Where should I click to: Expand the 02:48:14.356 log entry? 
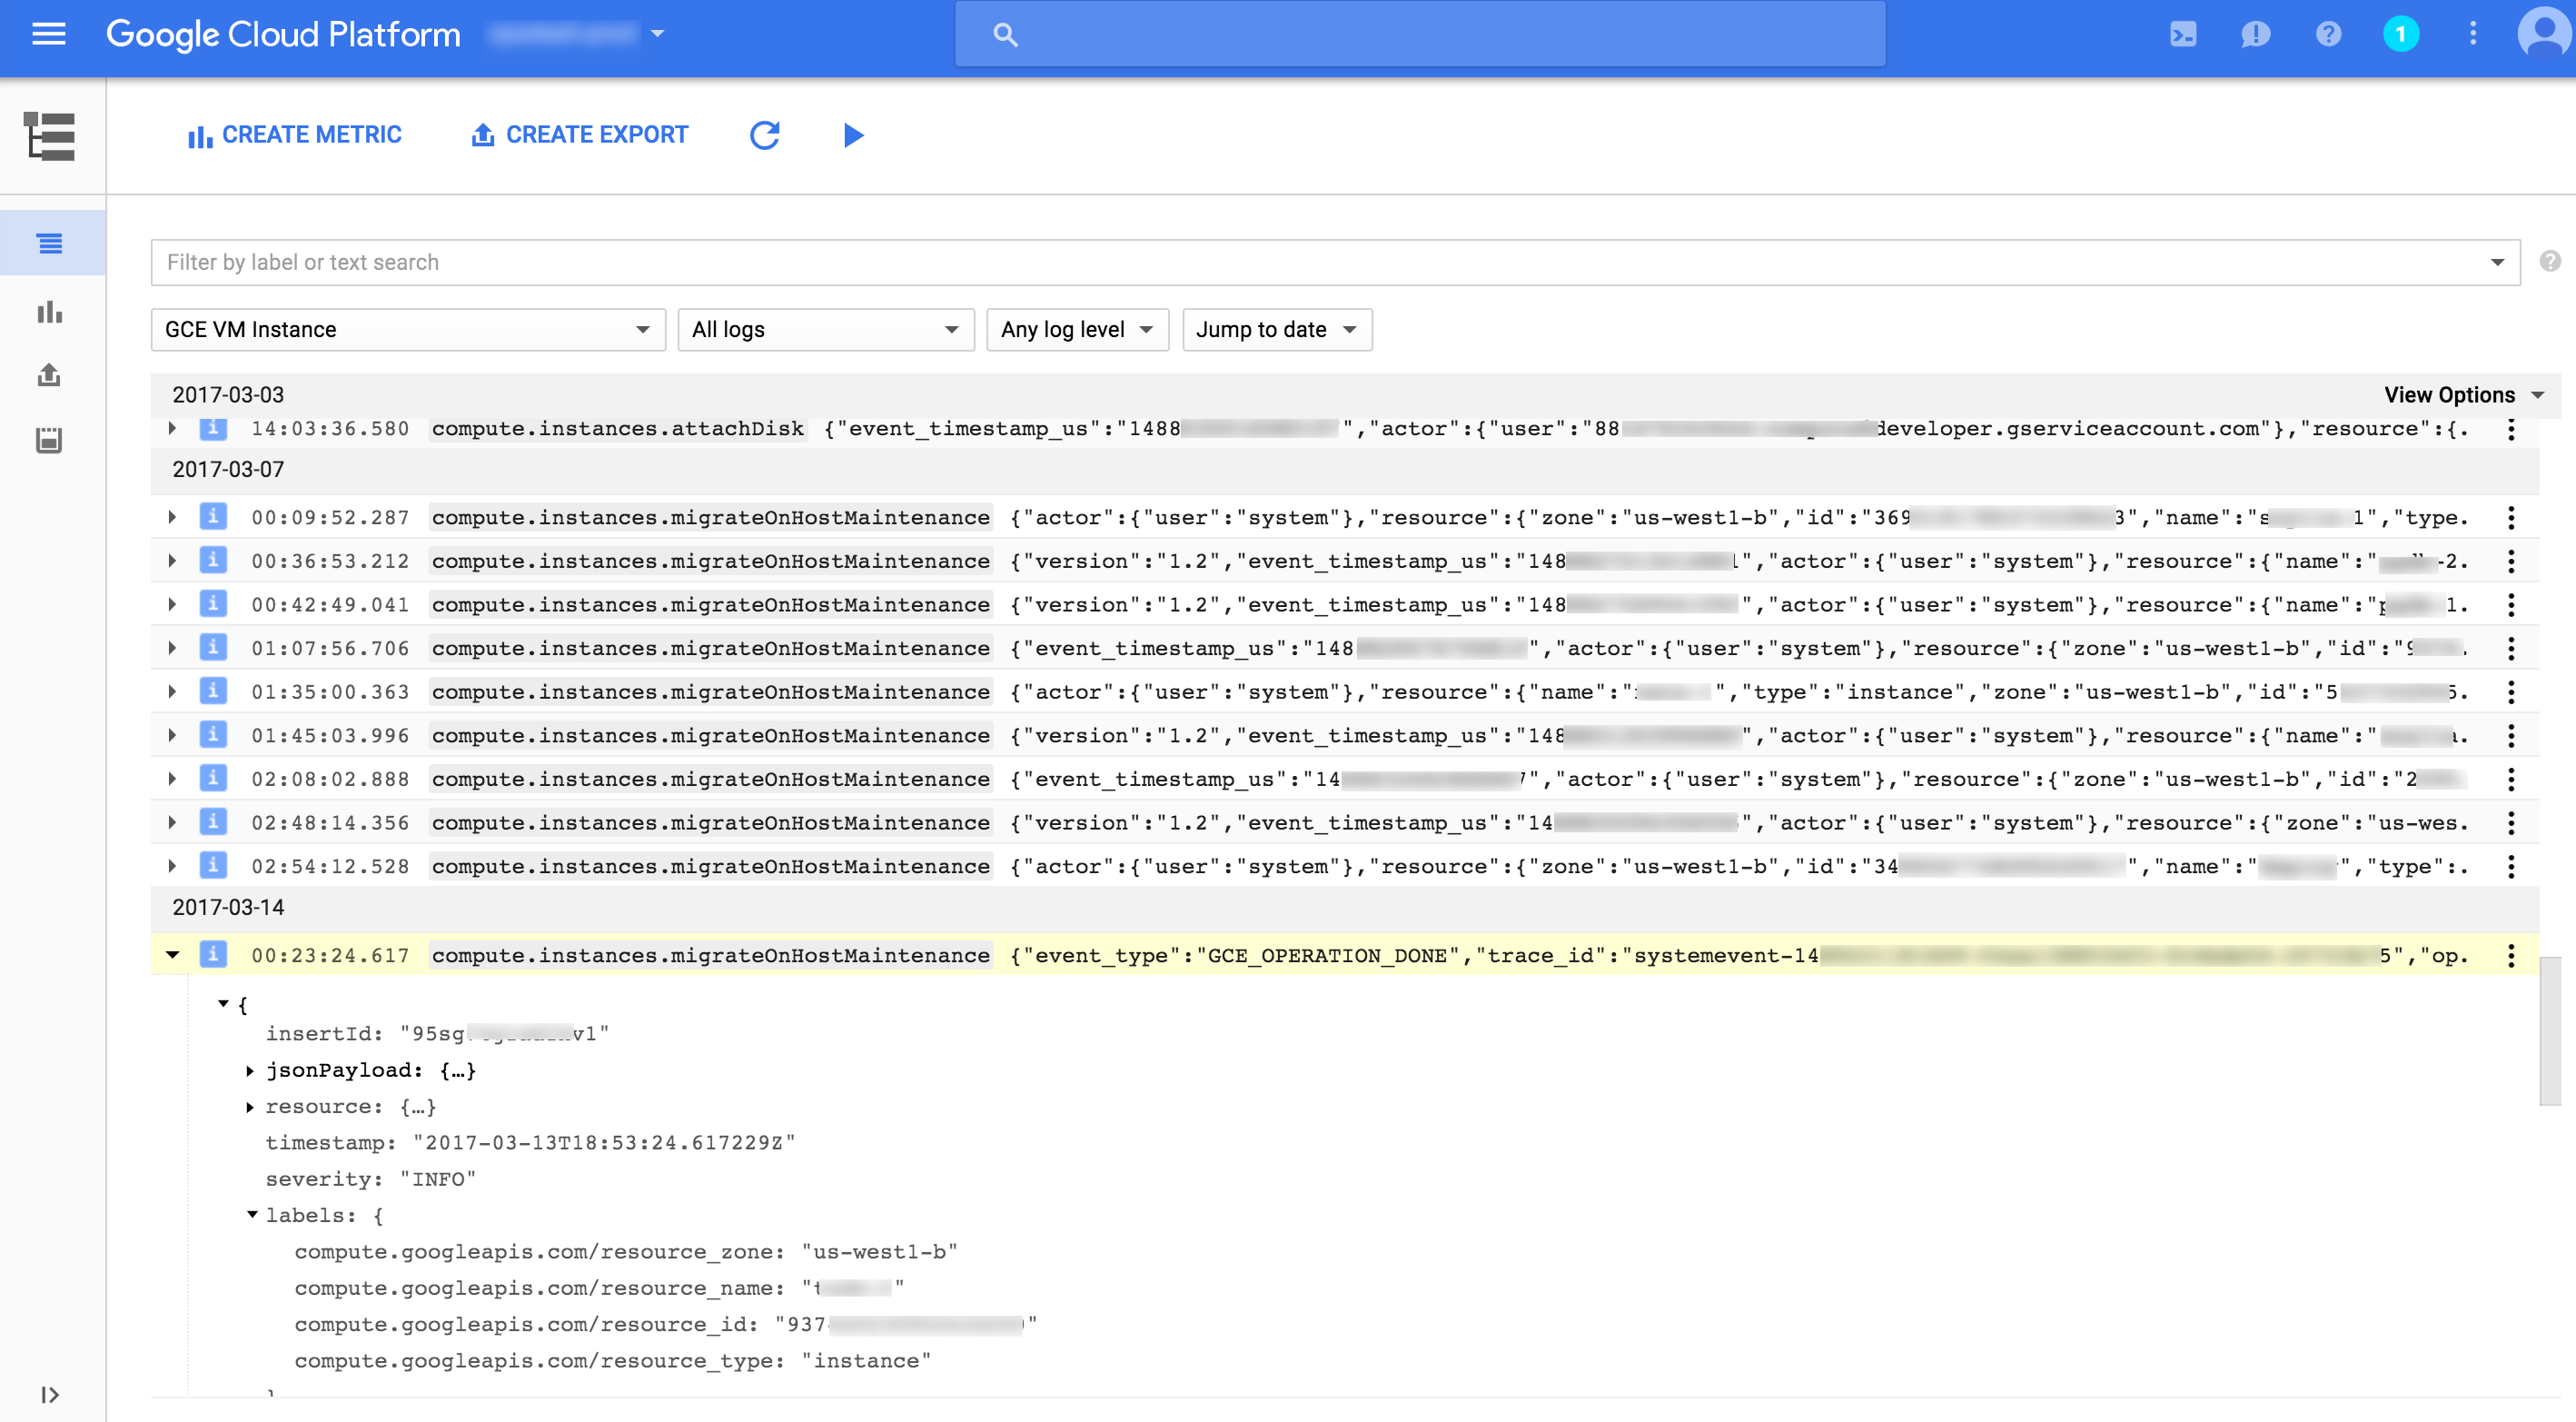tap(172, 822)
